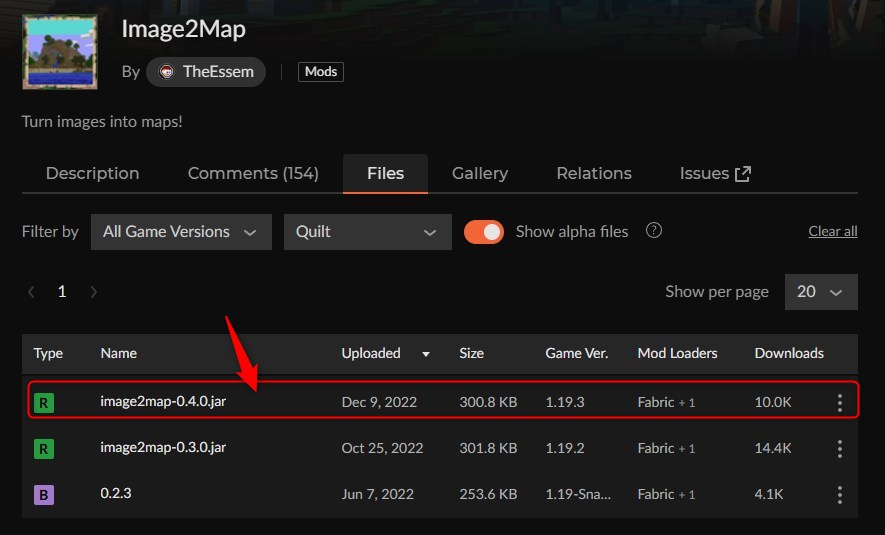The width and height of the screenshot is (885, 535).
Task: Click the 301.8 KB size value
Action: click(x=488, y=448)
